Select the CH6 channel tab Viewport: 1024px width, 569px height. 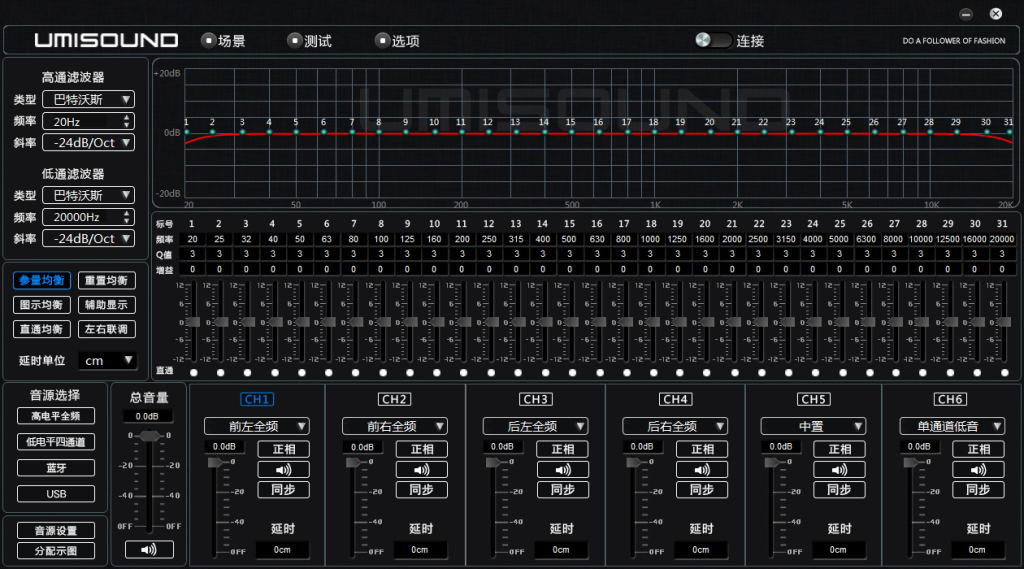tap(950, 399)
